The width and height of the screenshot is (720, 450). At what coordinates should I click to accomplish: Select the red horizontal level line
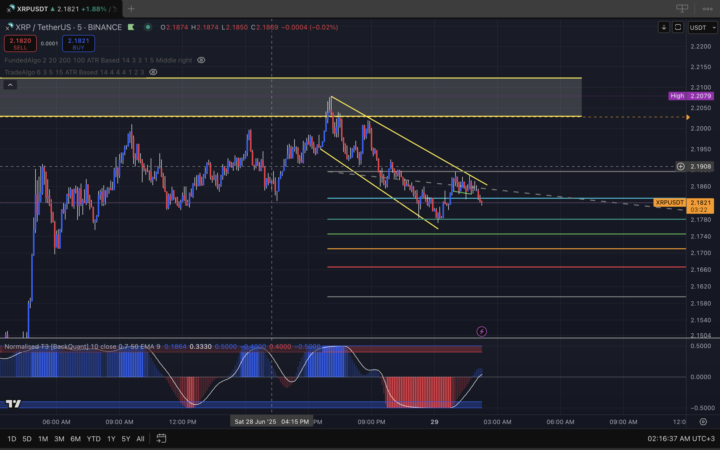[x=506, y=266]
